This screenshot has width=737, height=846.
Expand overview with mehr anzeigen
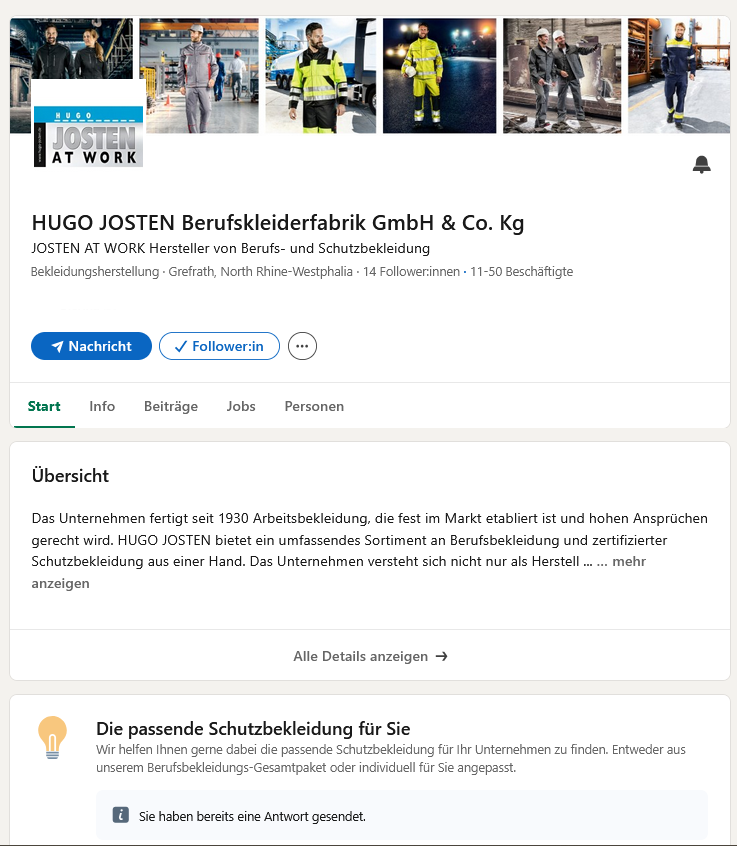tap(629, 562)
